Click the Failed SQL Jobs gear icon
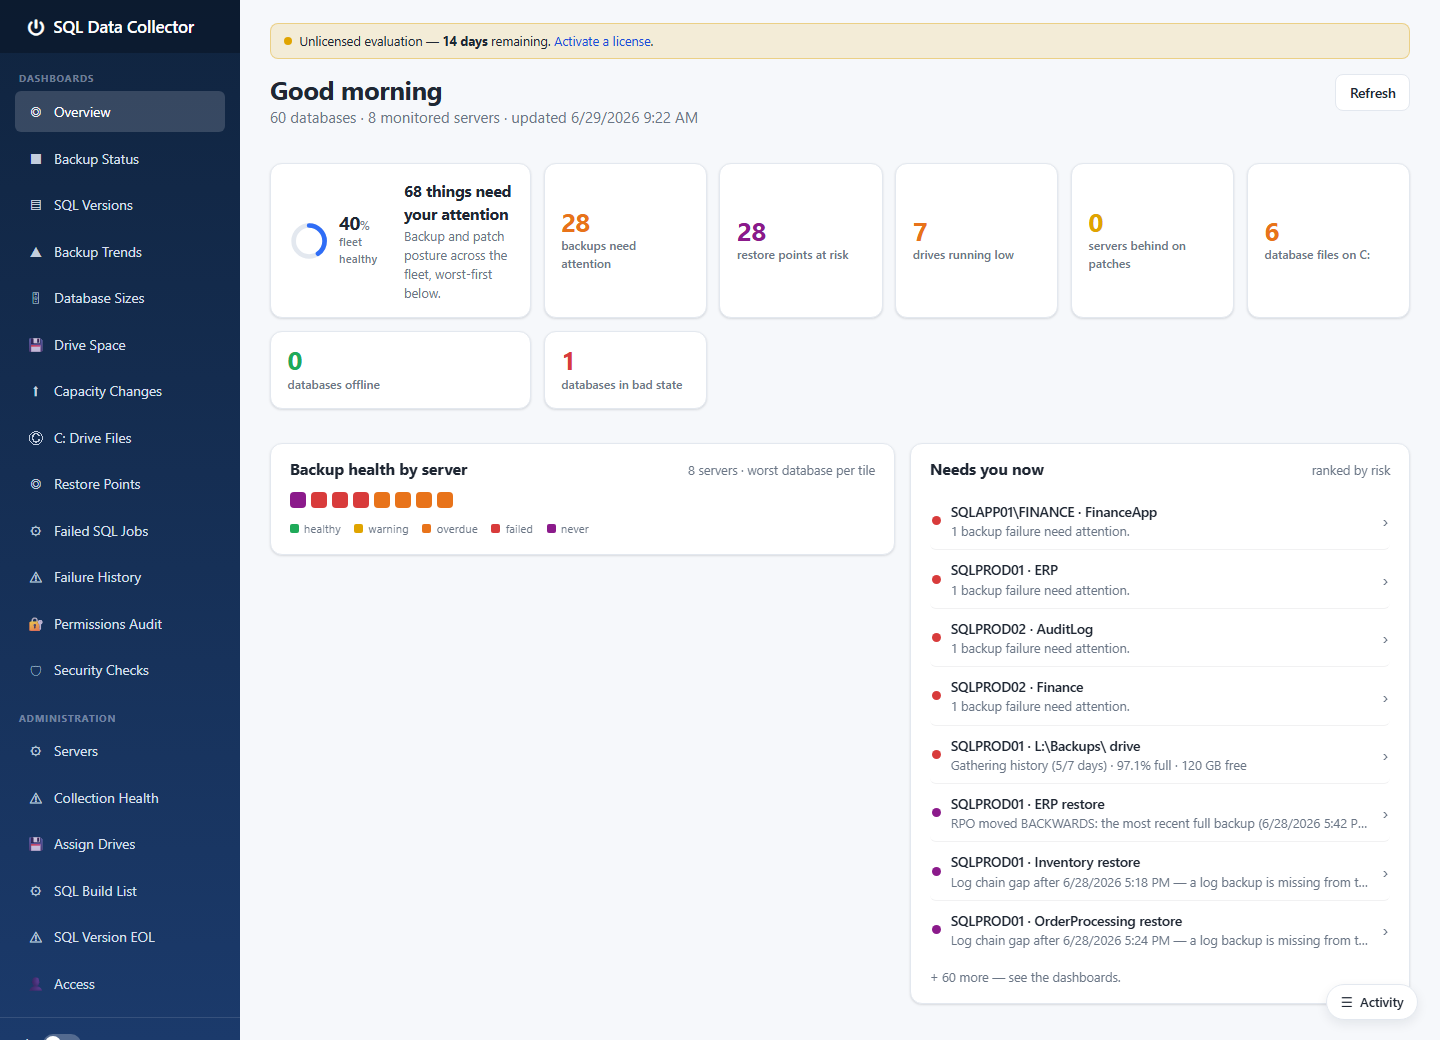Image resolution: width=1440 pixels, height=1040 pixels. click(36, 531)
